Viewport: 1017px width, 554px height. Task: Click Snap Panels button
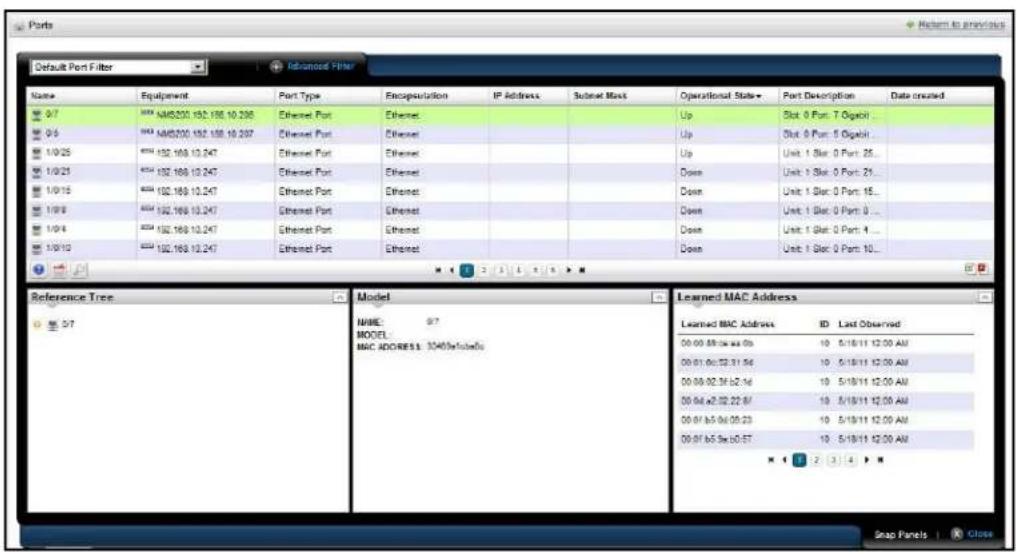(x=900, y=535)
